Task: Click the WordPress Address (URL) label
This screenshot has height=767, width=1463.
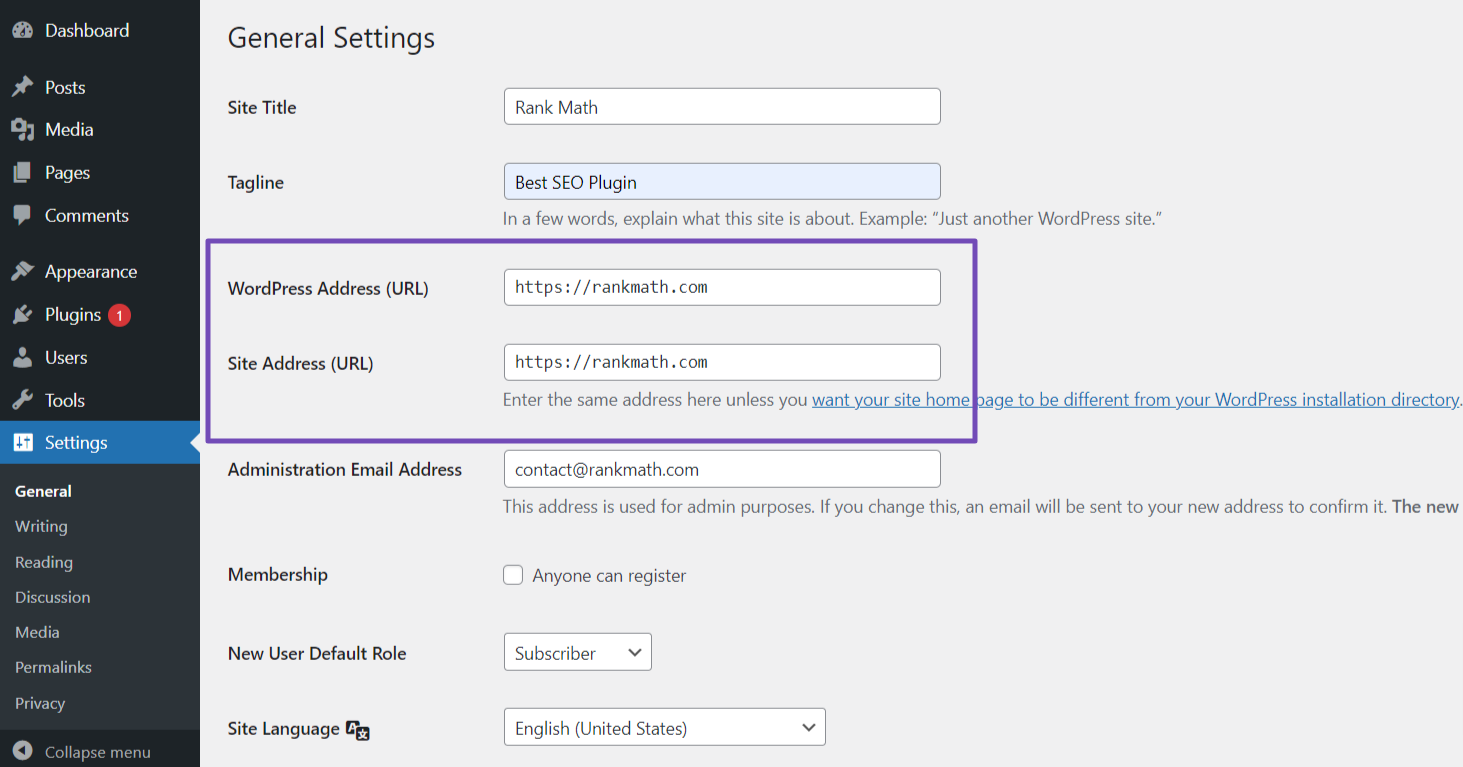Action: coord(328,288)
